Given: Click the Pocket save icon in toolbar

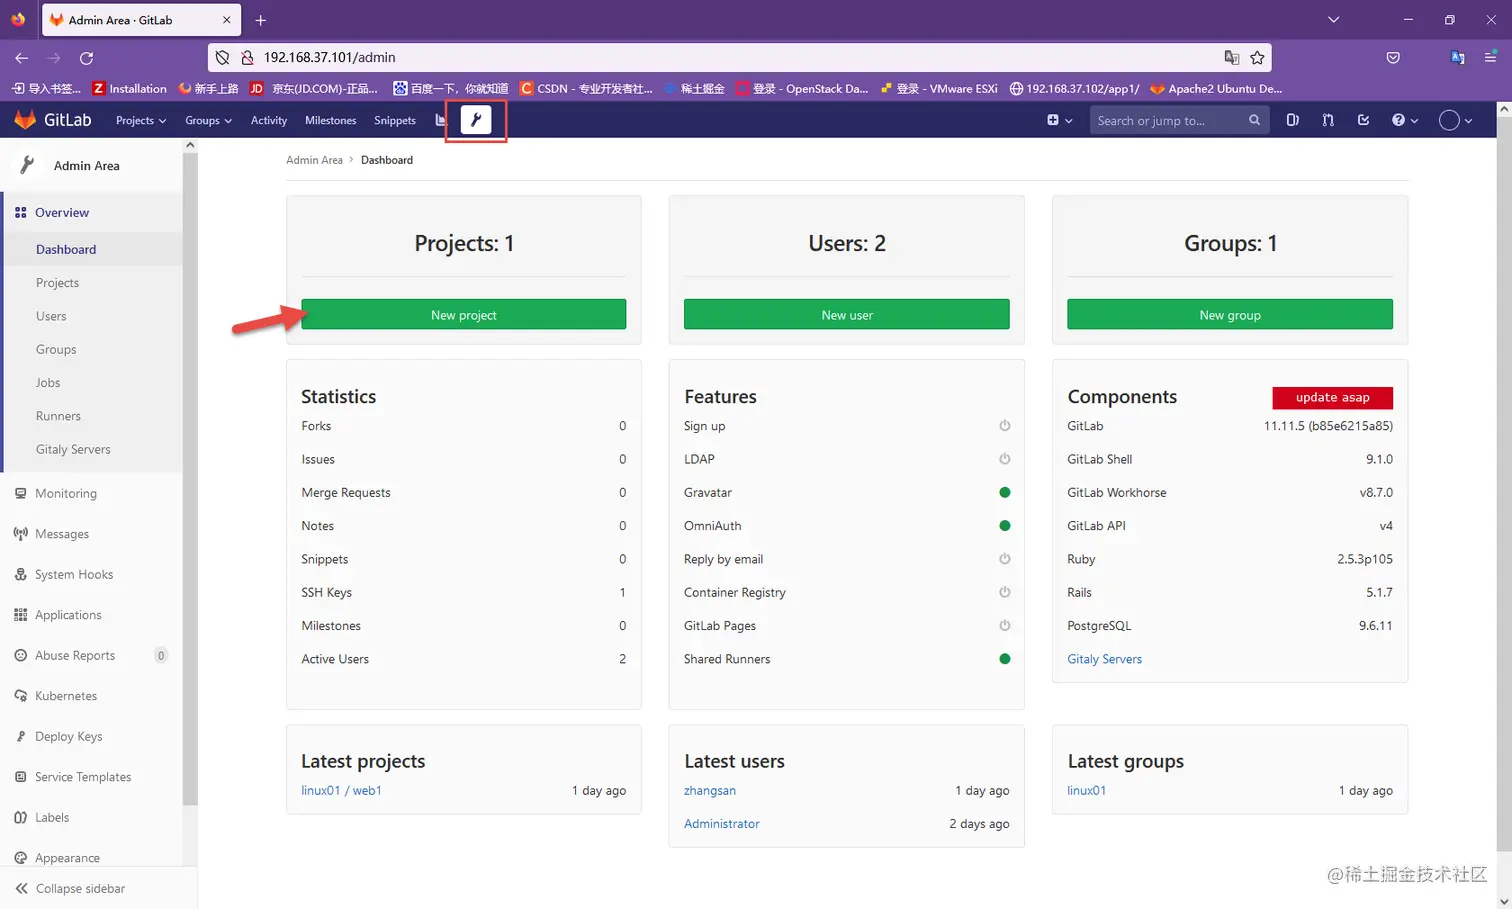Looking at the screenshot, I should [x=1393, y=58].
